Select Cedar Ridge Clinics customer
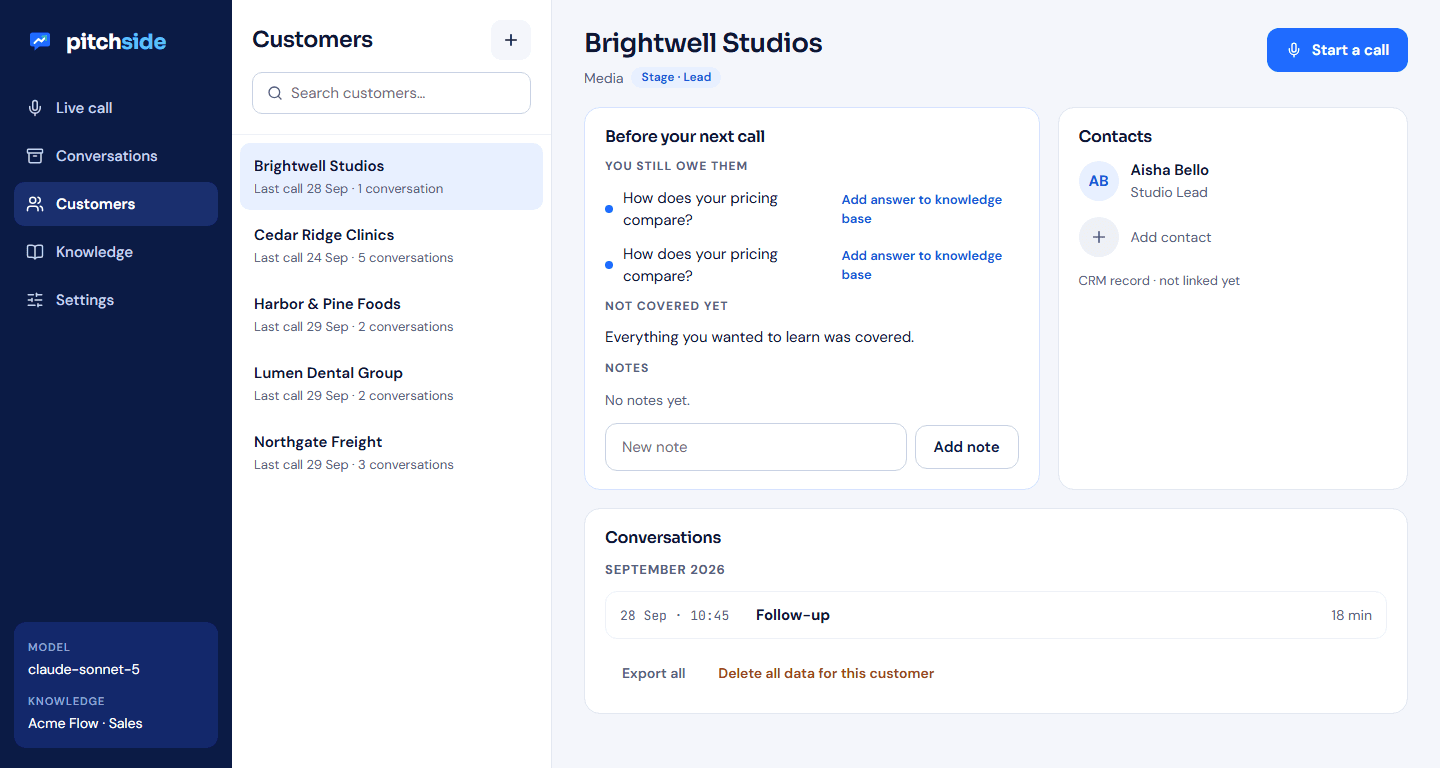The width and height of the screenshot is (1440, 768). tap(391, 245)
